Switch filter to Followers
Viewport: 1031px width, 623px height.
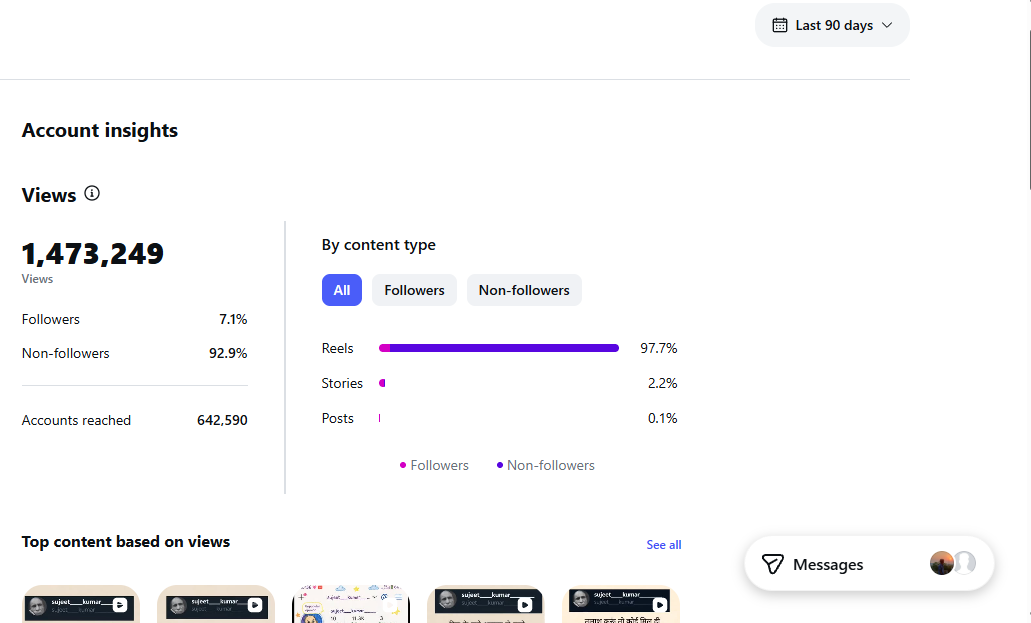414,290
